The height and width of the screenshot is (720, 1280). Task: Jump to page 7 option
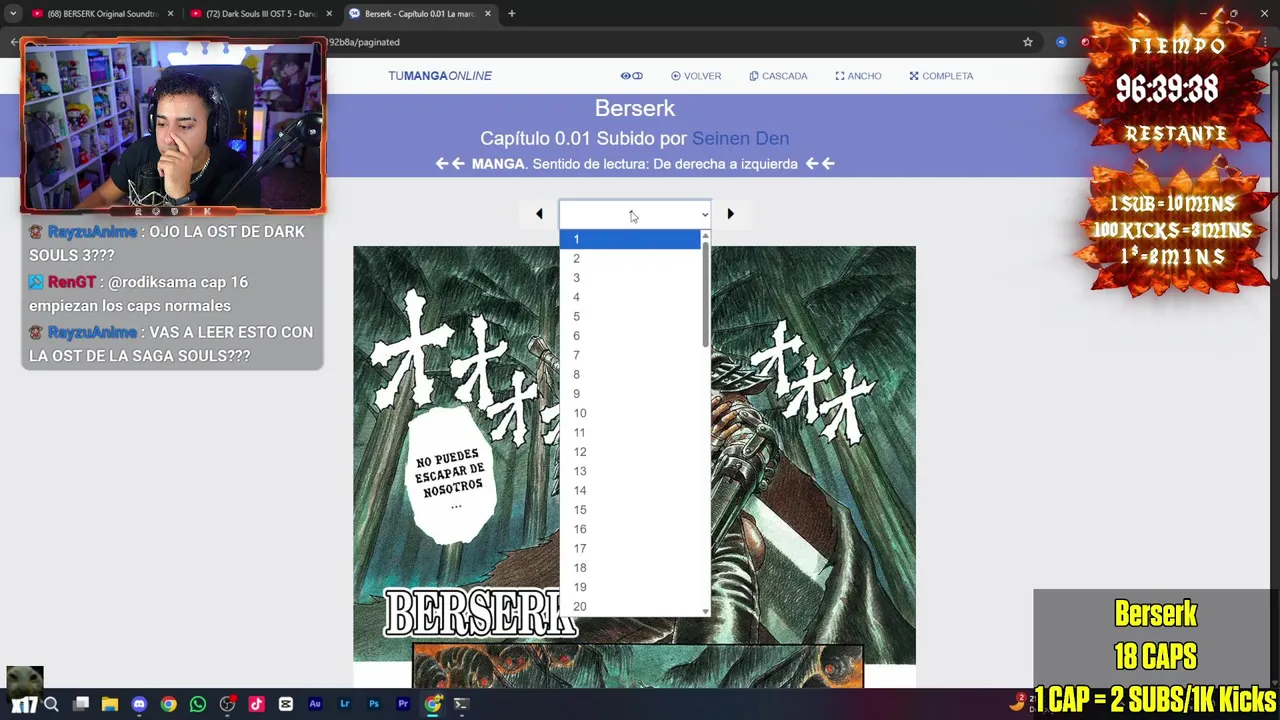click(630, 355)
